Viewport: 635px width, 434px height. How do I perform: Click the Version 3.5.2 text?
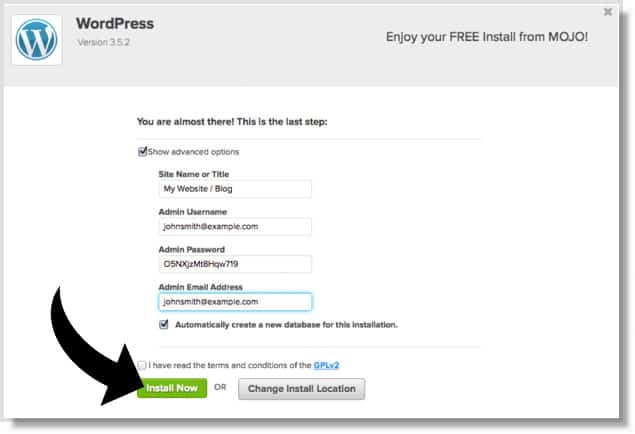click(104, 43)
